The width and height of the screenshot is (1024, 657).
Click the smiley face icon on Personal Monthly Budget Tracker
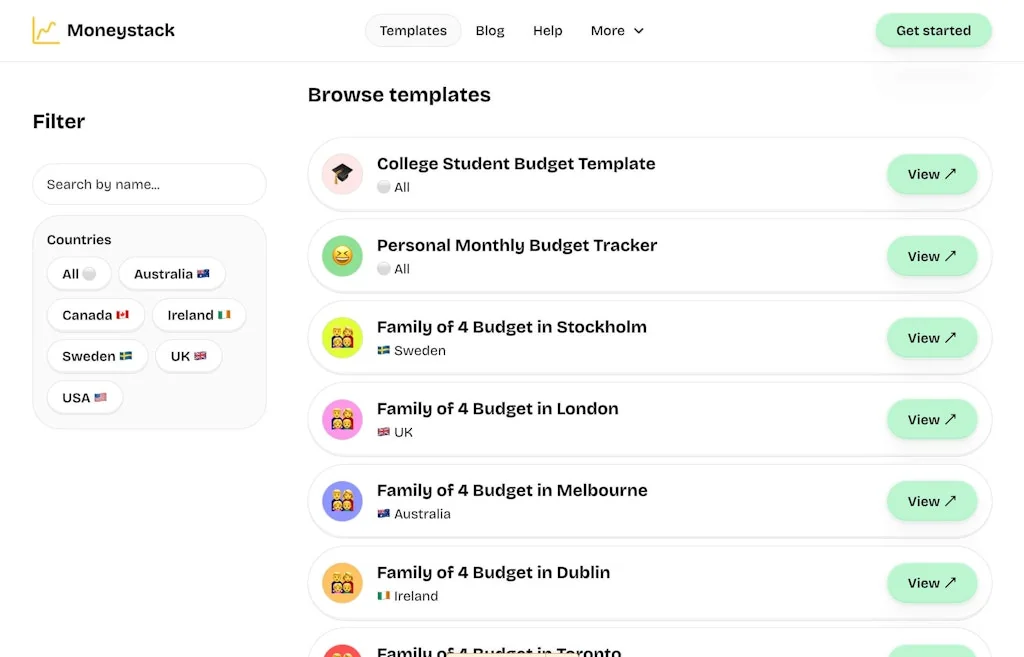click(x=342, y=256)
